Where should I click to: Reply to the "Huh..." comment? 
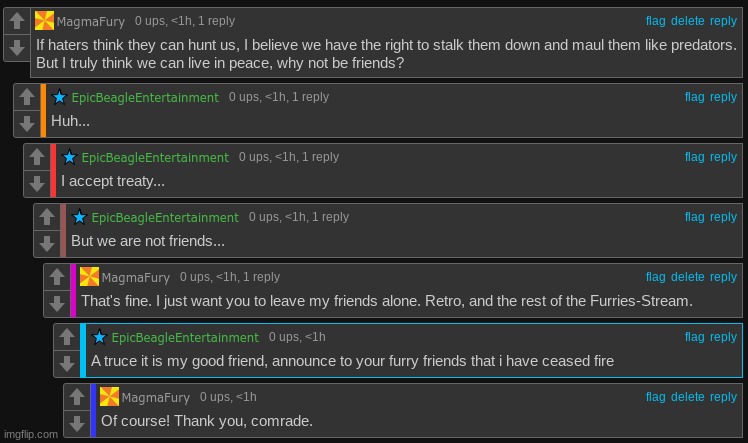(723, 97)
